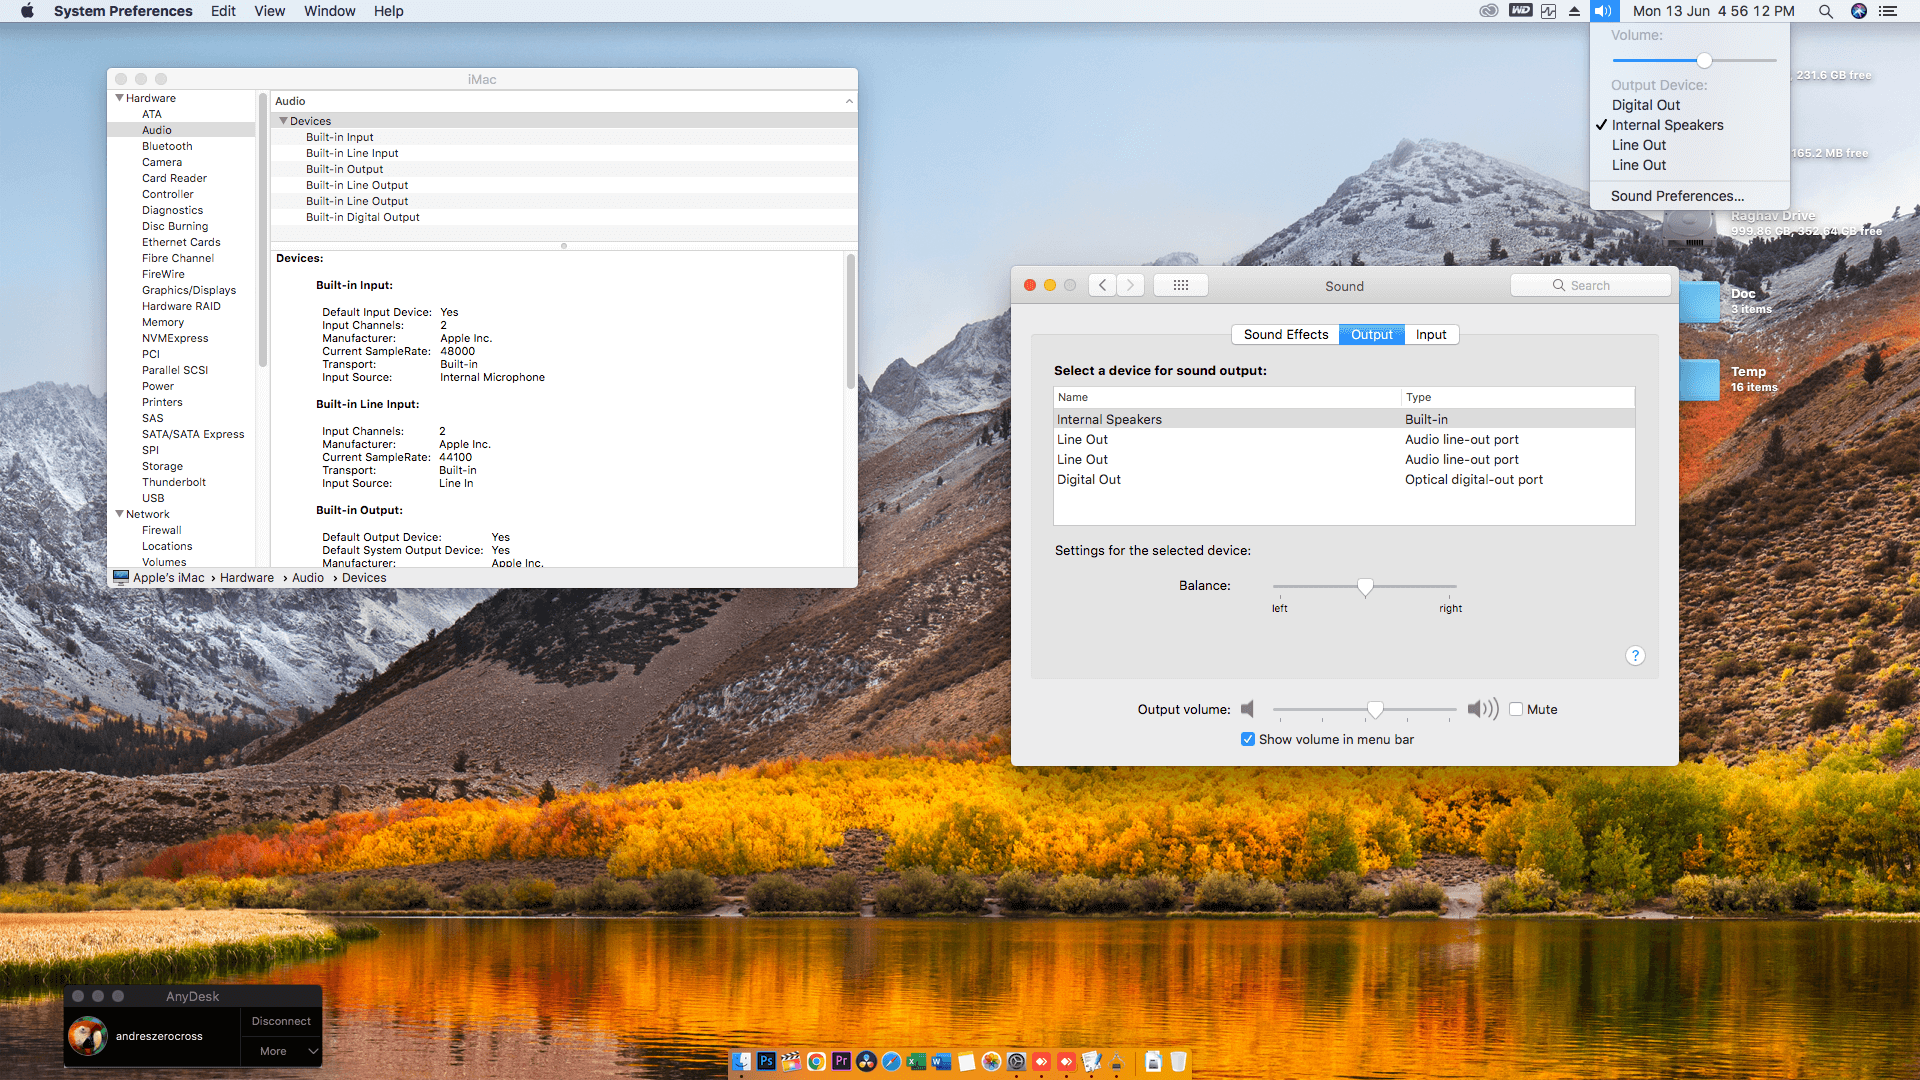Go back in the Sound preferences window

(x=1102, y=285)
